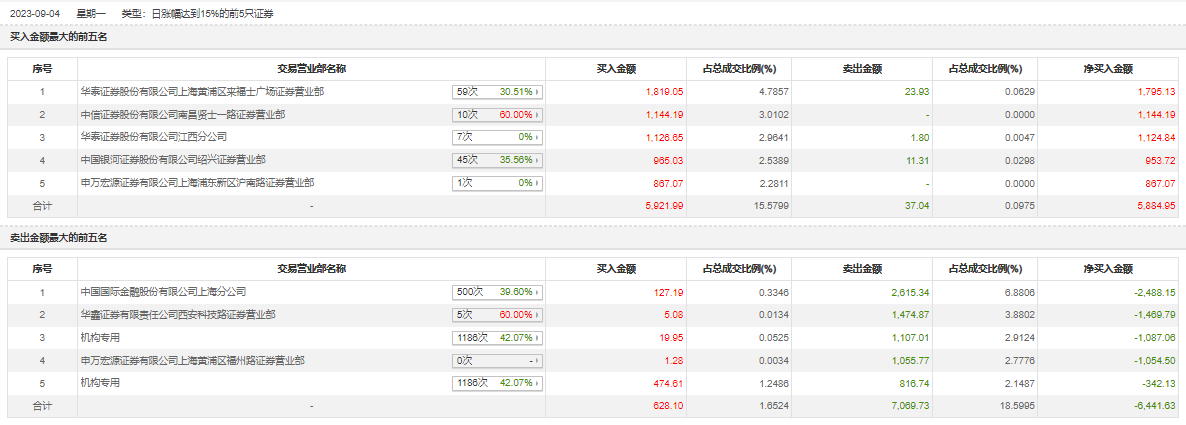
Task: Expand the 5次 60.00% stats box in sell table
Action: [x=497, y=315]
